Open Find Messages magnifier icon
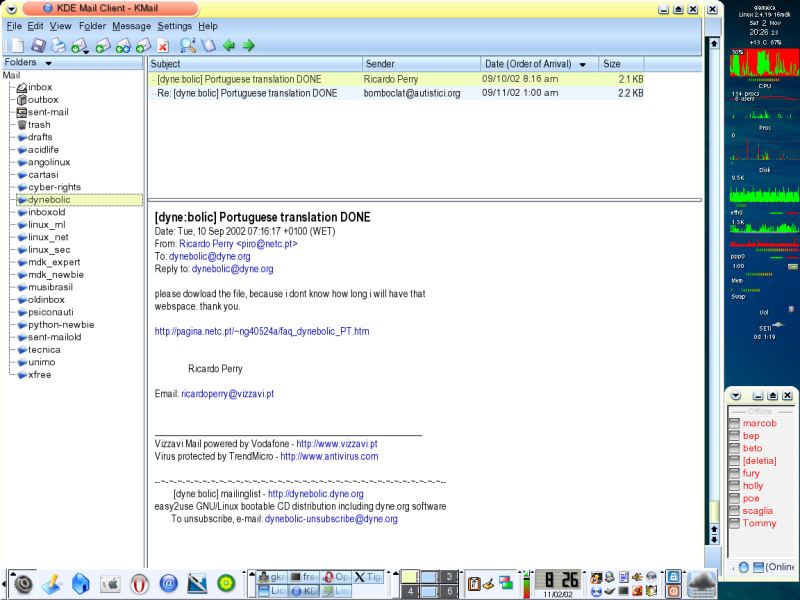The width and height of the screenshot is (800, 600). pyautogui.click(x=188, y=45)
